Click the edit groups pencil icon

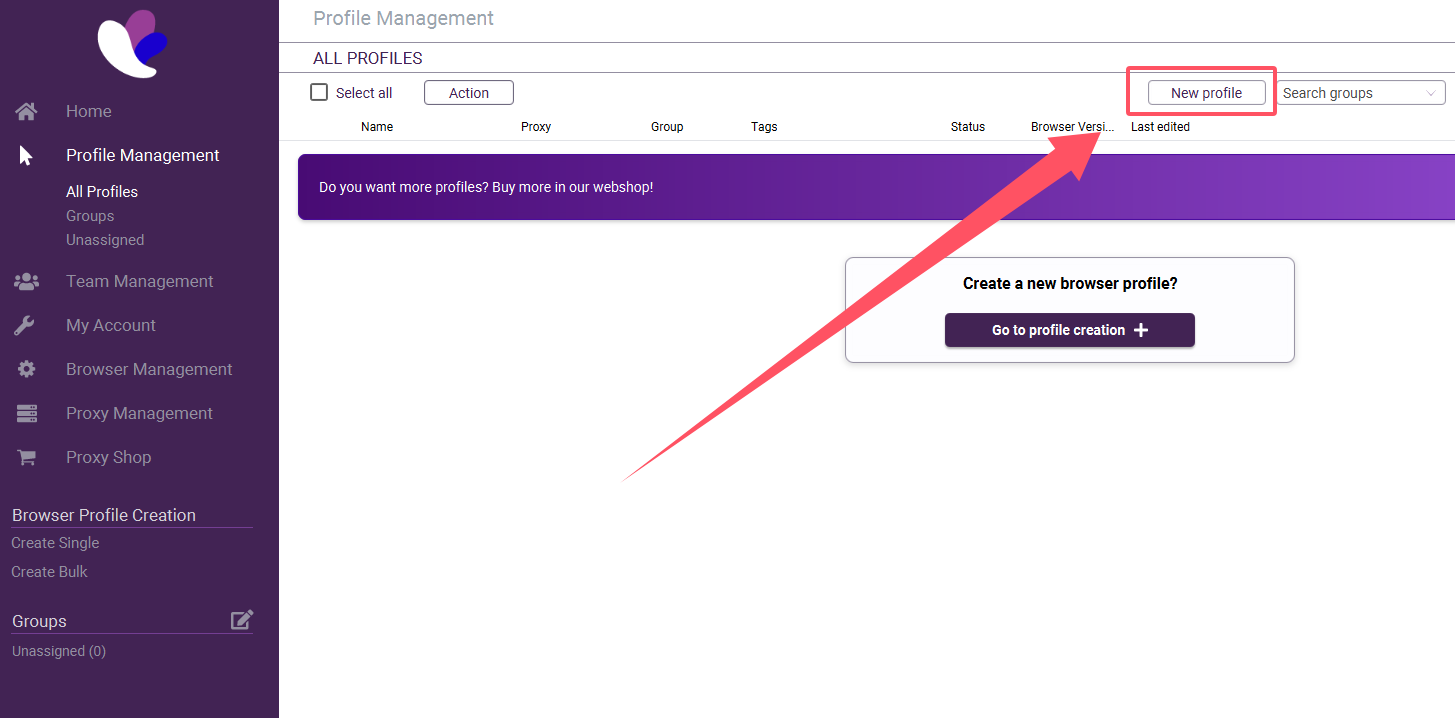point(242,620)
